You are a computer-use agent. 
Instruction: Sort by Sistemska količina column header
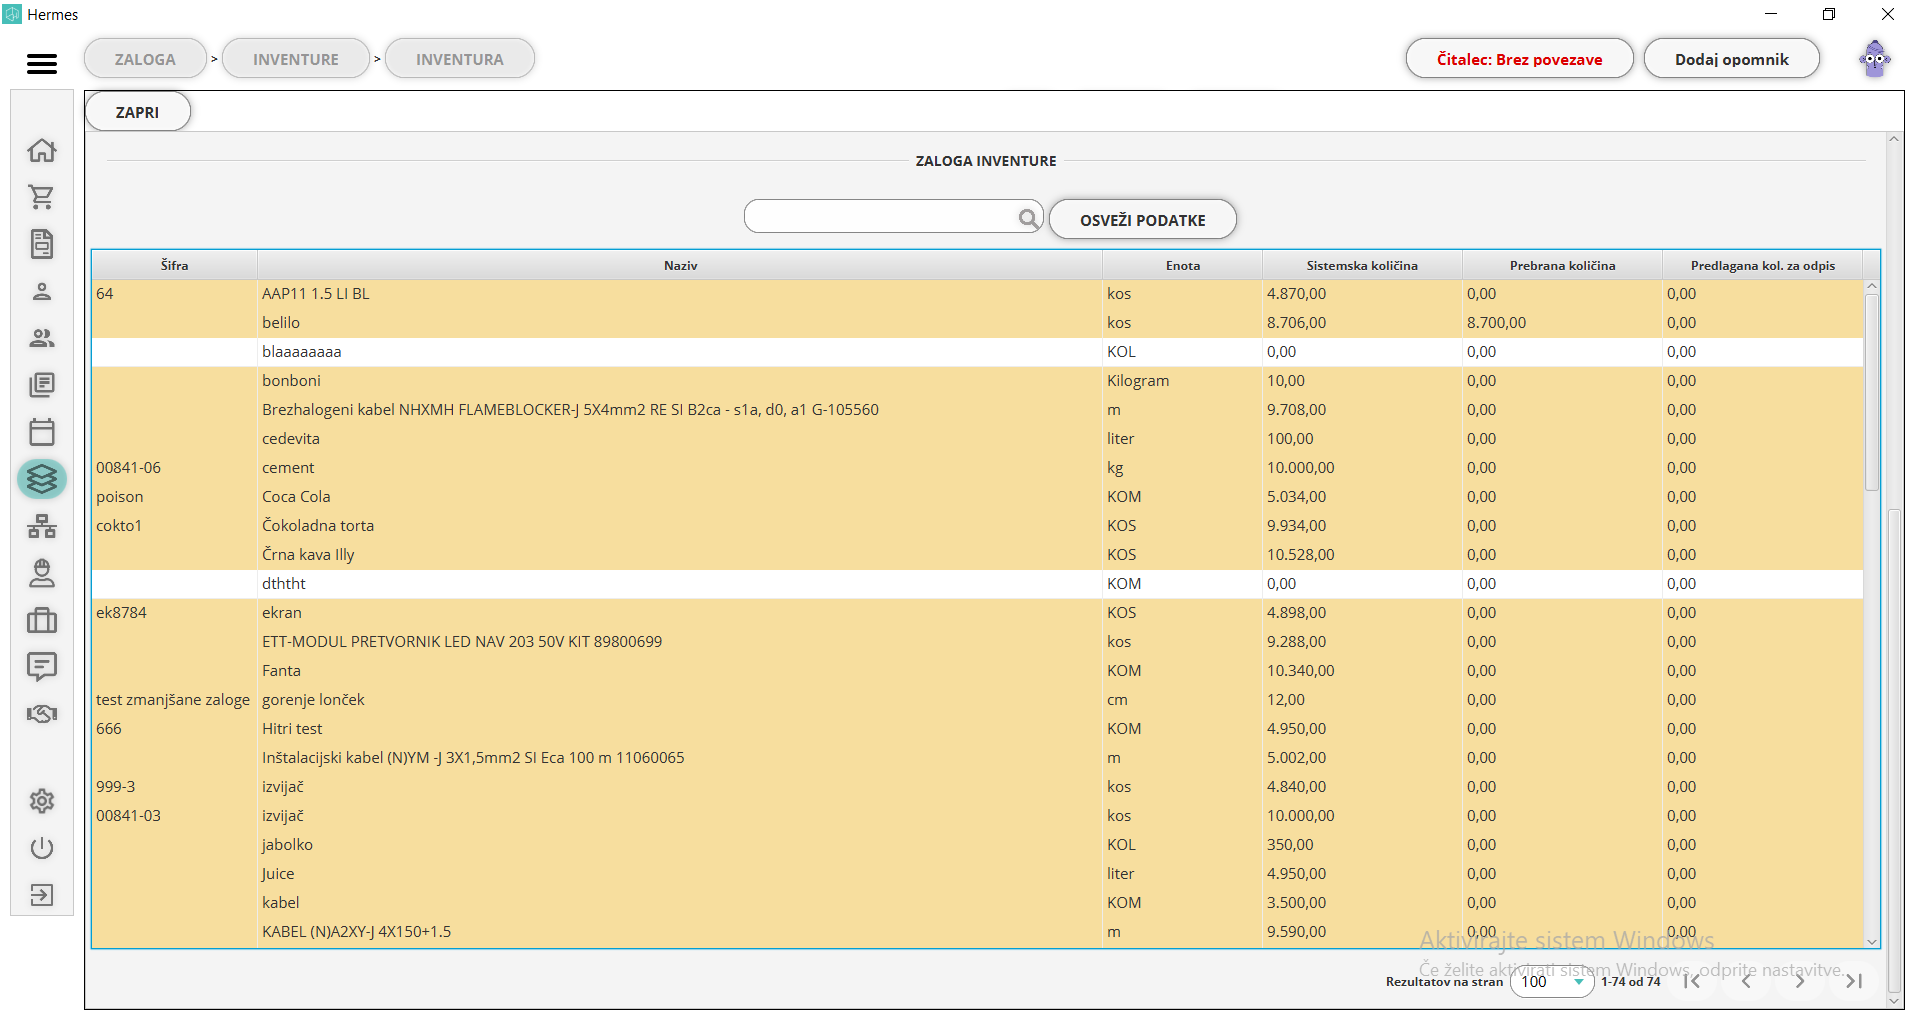click(x=1362, y=265)
